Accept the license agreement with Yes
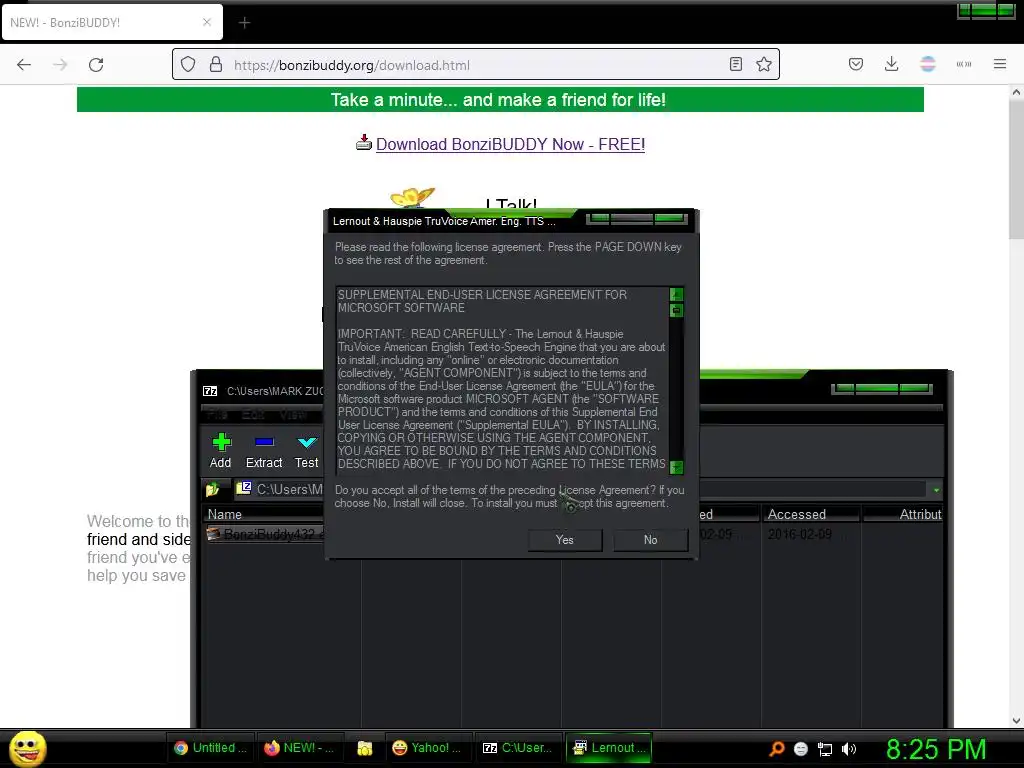This screenshot has width=1024, height=768. click(x=565, y=540)
